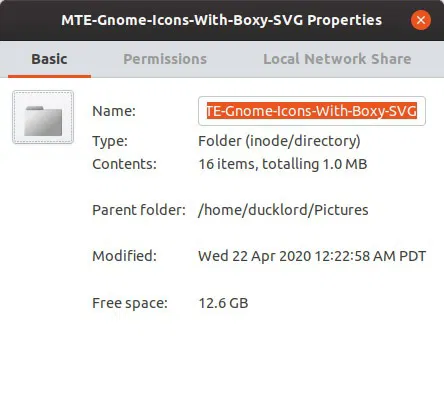Open the Local Network Share tab
Viewport: 444px width, 416px height.
click(x=337, y=59)
